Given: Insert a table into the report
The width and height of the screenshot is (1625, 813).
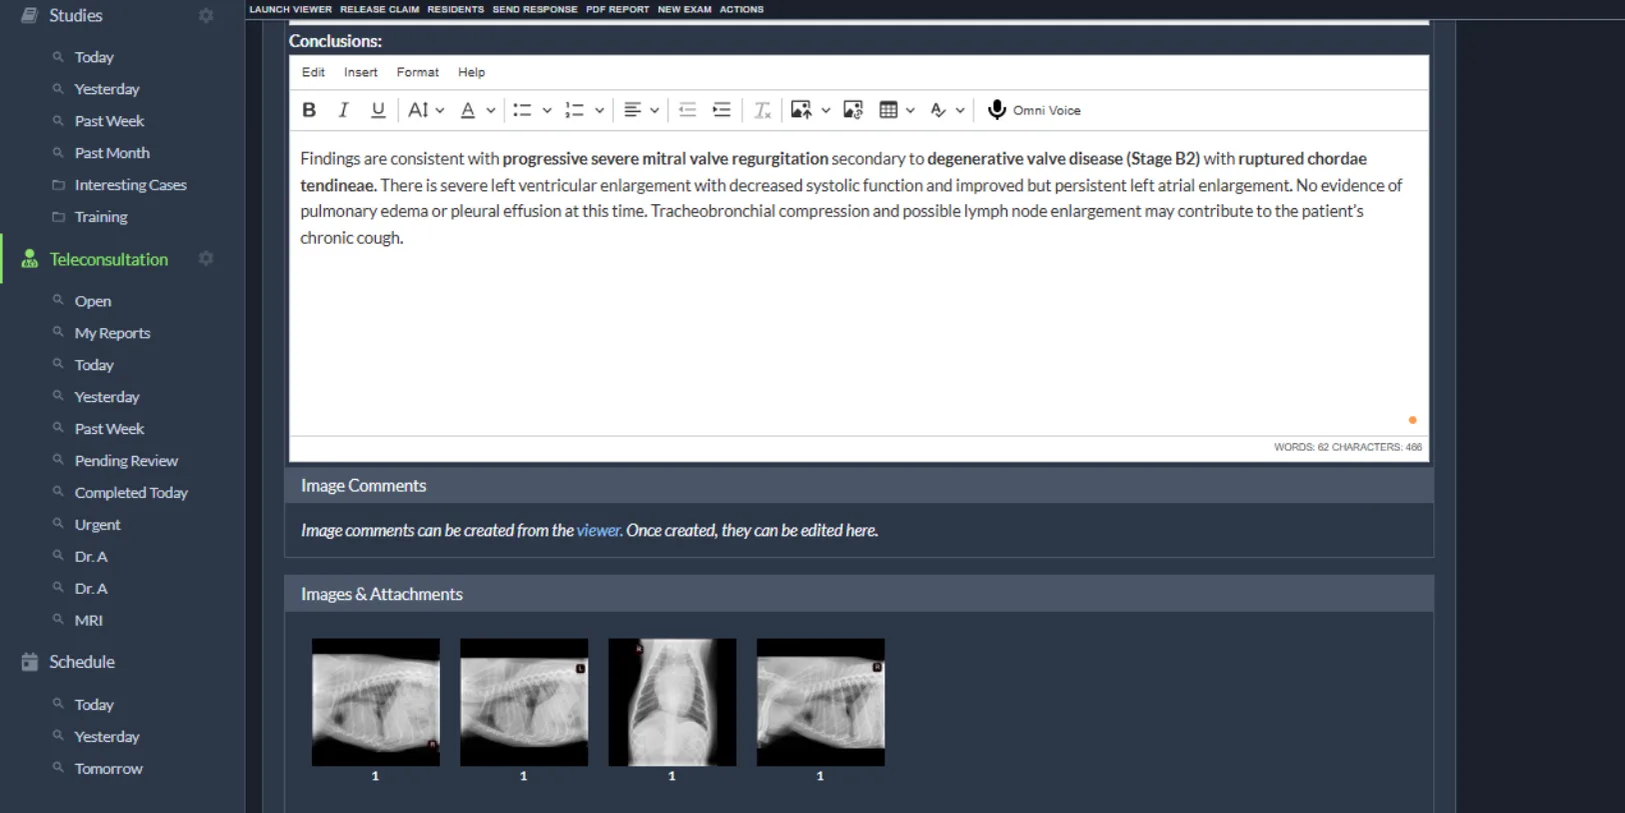Looking at the screenshot, I should tap(888, 110).
